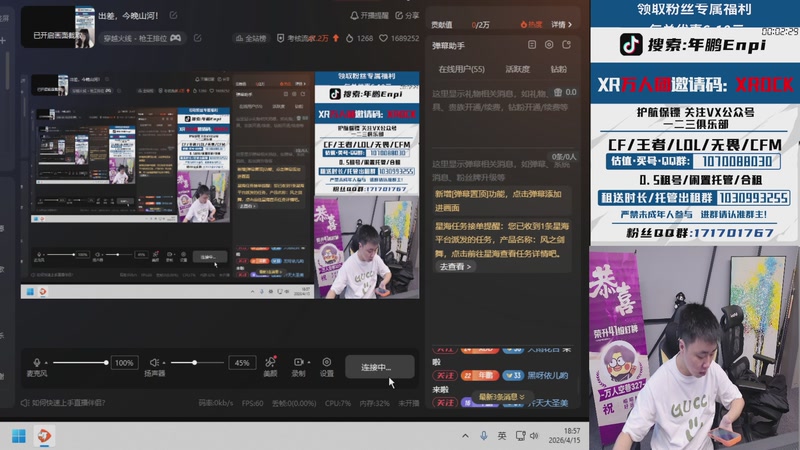
Task: Switch the 英 input method indicator
Action: coord(502,436)
